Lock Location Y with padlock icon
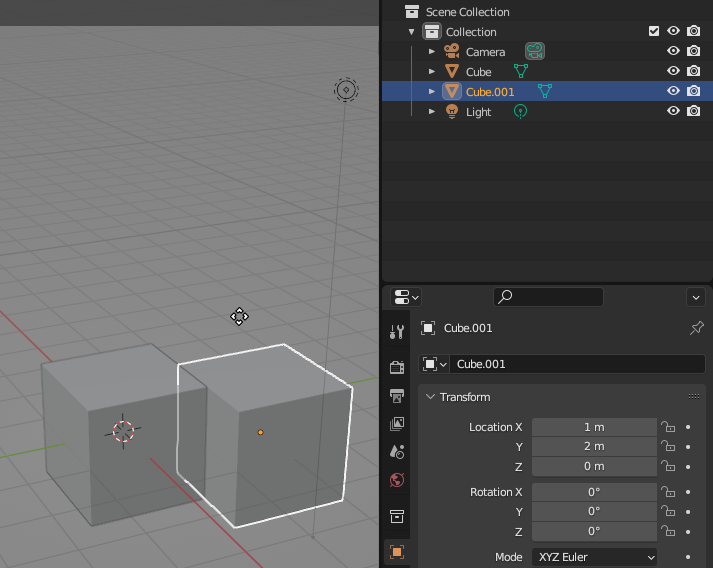Viewport: 713px width, 568px height. pos(668,446)
